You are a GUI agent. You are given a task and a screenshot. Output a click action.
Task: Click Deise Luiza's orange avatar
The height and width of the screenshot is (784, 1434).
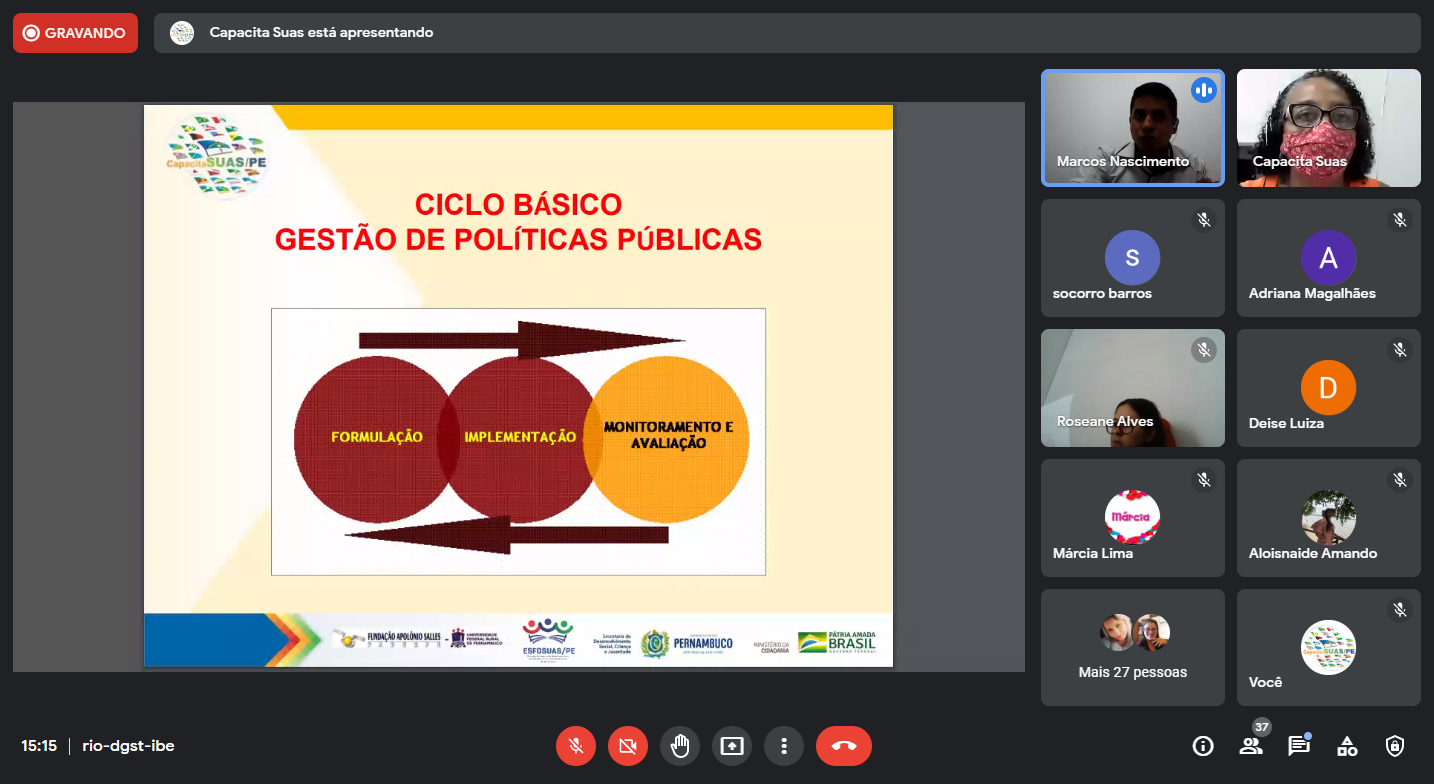[x=1328, y=387]
